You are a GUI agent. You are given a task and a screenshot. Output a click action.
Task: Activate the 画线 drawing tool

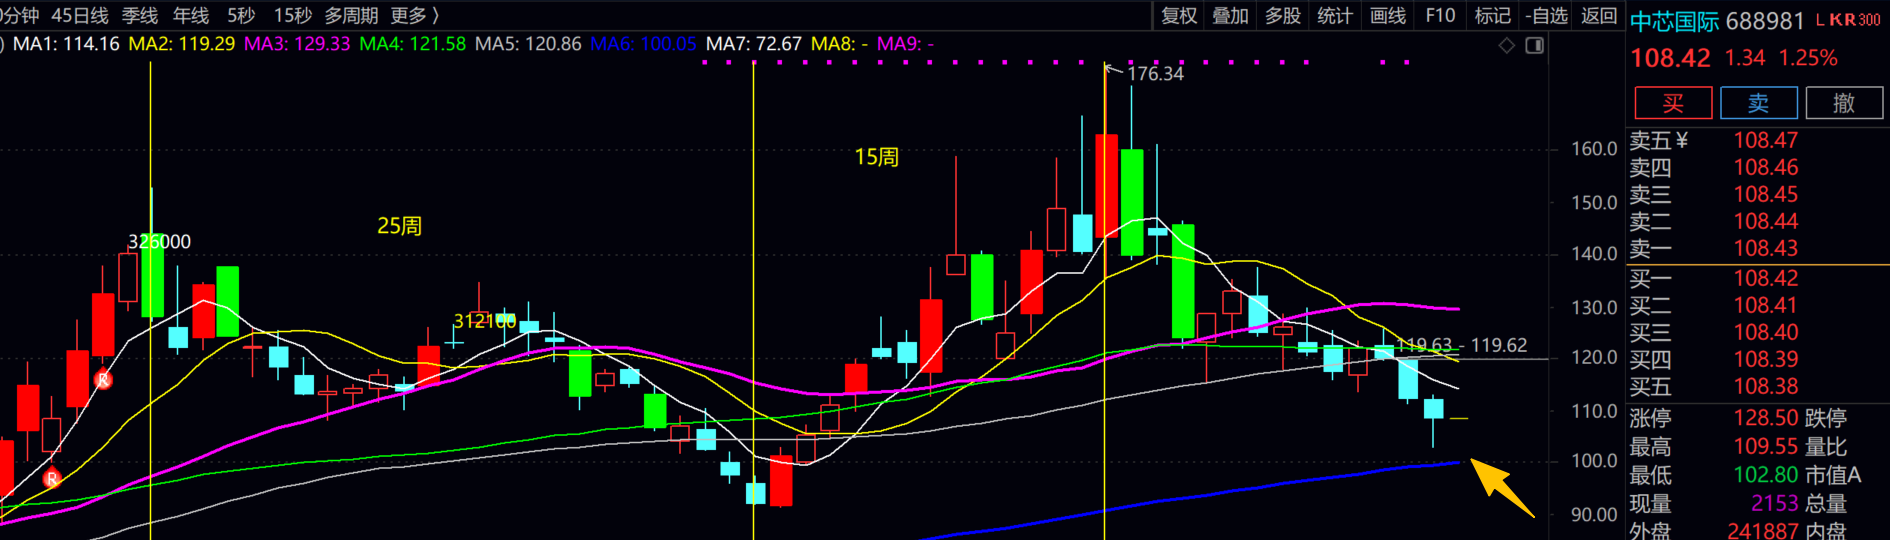(x=1388, y=15)
